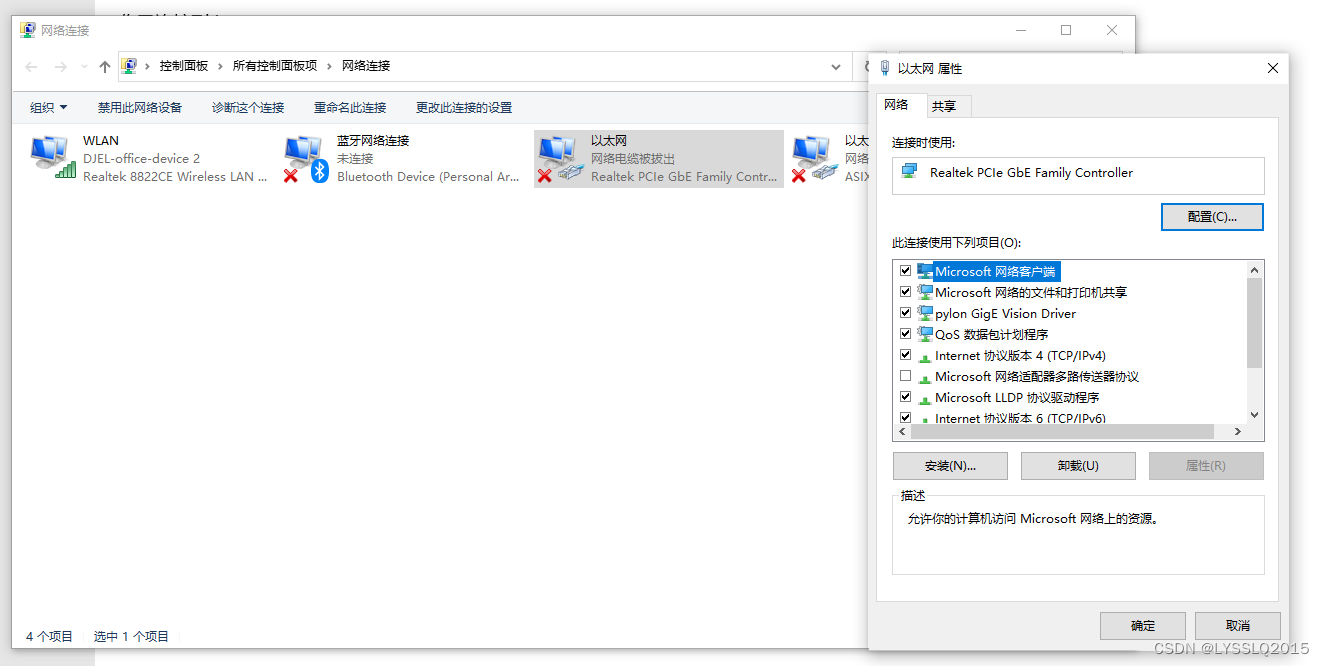
Task: Toggle the Microsoft 网络客户端 checkbox
Action: (x=906, y=271)
